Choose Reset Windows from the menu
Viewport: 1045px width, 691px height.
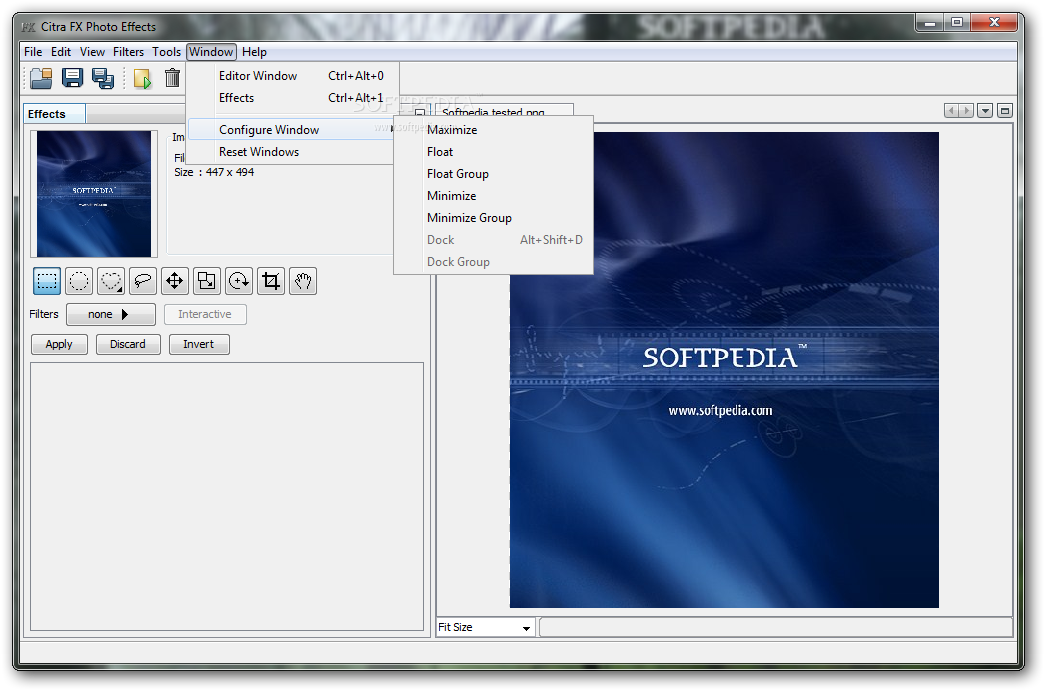(x=293, y=152)
